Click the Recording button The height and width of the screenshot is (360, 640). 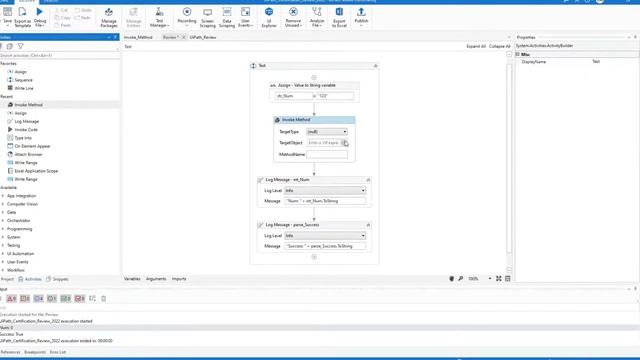pyautogui.click(x=187, y=18)
